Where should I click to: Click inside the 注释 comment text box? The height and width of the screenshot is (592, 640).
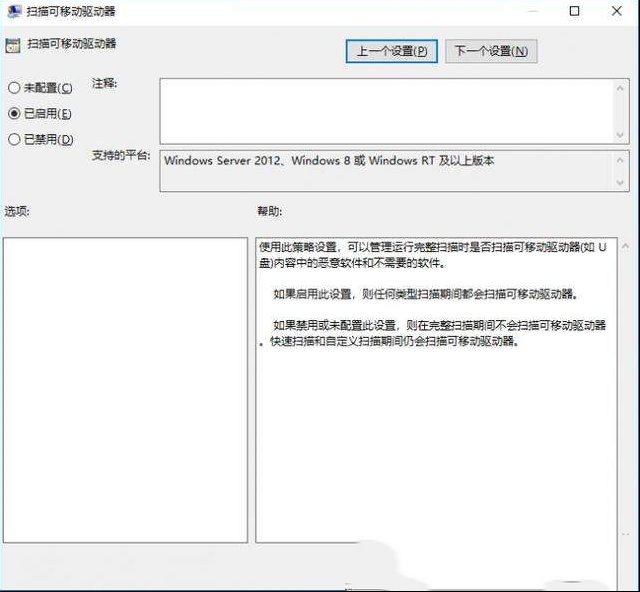(387, 111)
